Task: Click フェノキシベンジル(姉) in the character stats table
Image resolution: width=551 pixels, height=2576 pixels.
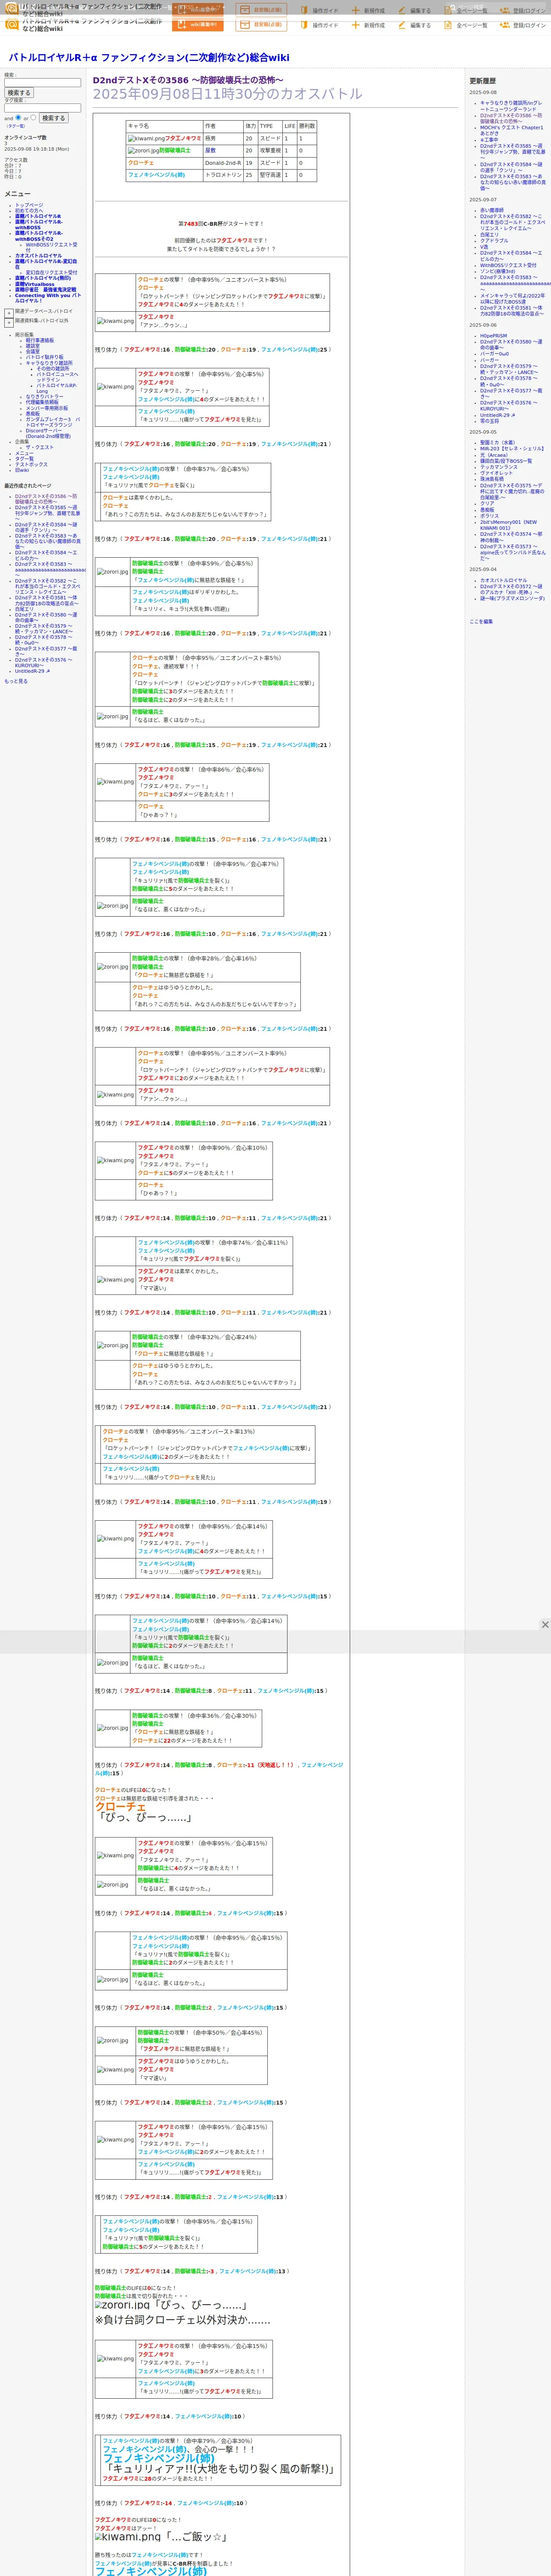Action: [x=156, y=175]
